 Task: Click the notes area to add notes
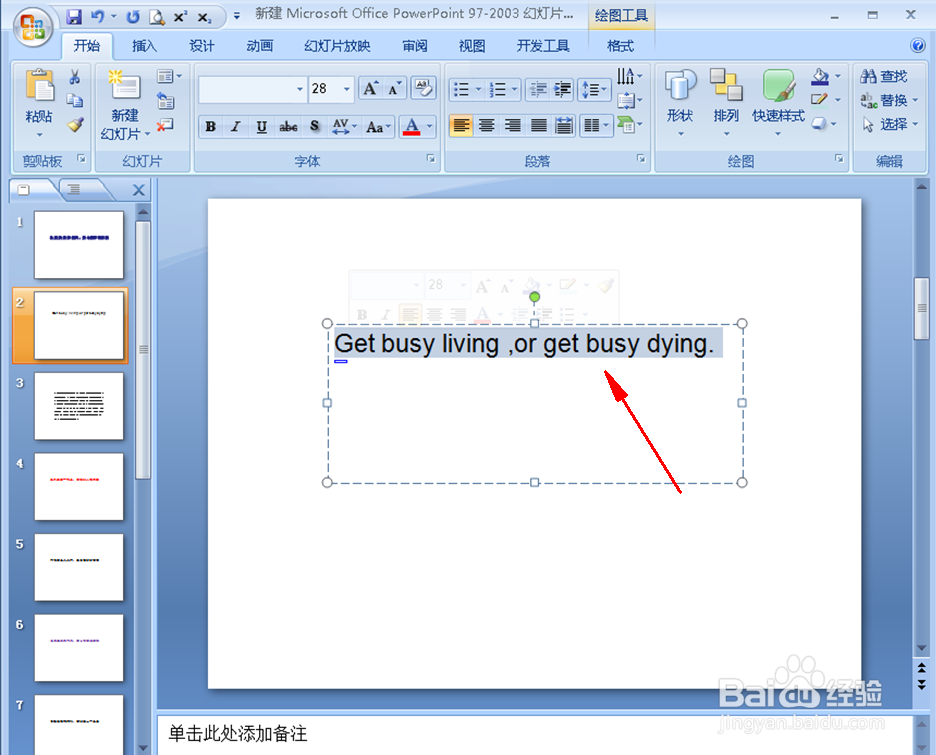tap(534, 734)
